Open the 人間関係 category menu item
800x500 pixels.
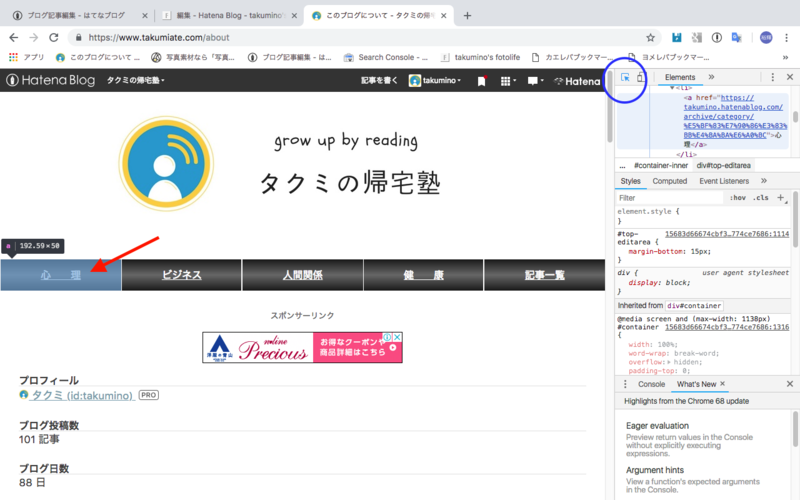coord(303,275)
